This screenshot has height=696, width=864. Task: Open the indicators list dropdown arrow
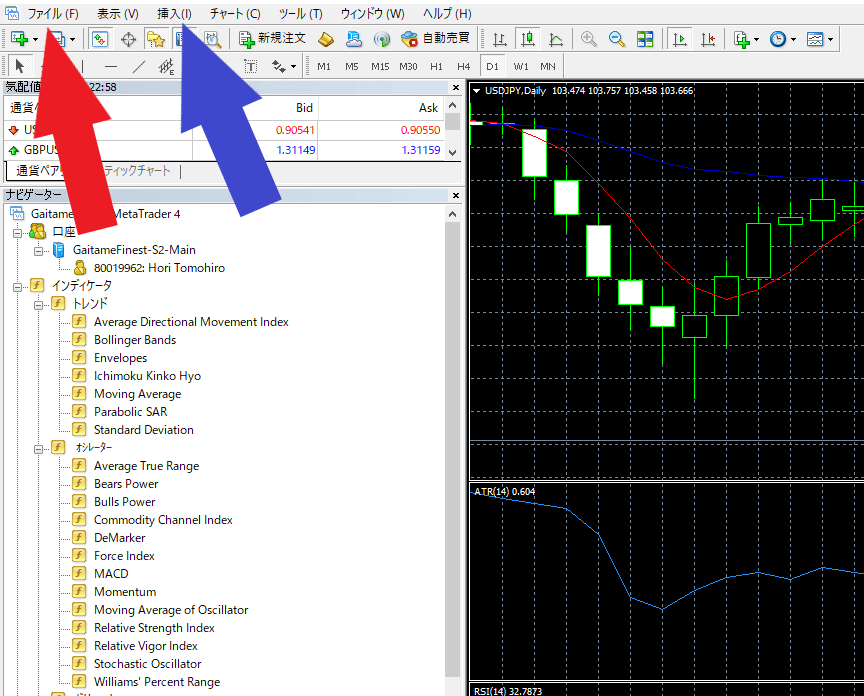coord(756,40)
